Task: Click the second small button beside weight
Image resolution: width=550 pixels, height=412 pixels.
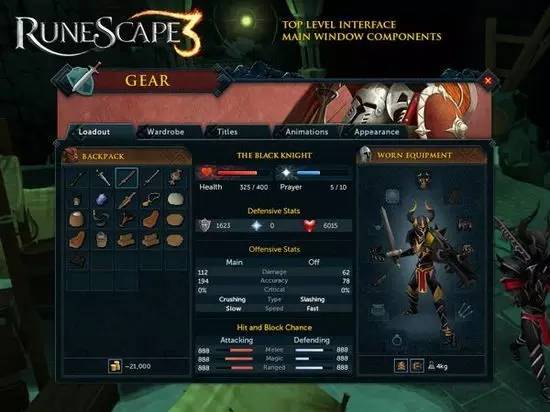Action: (417, 366)
